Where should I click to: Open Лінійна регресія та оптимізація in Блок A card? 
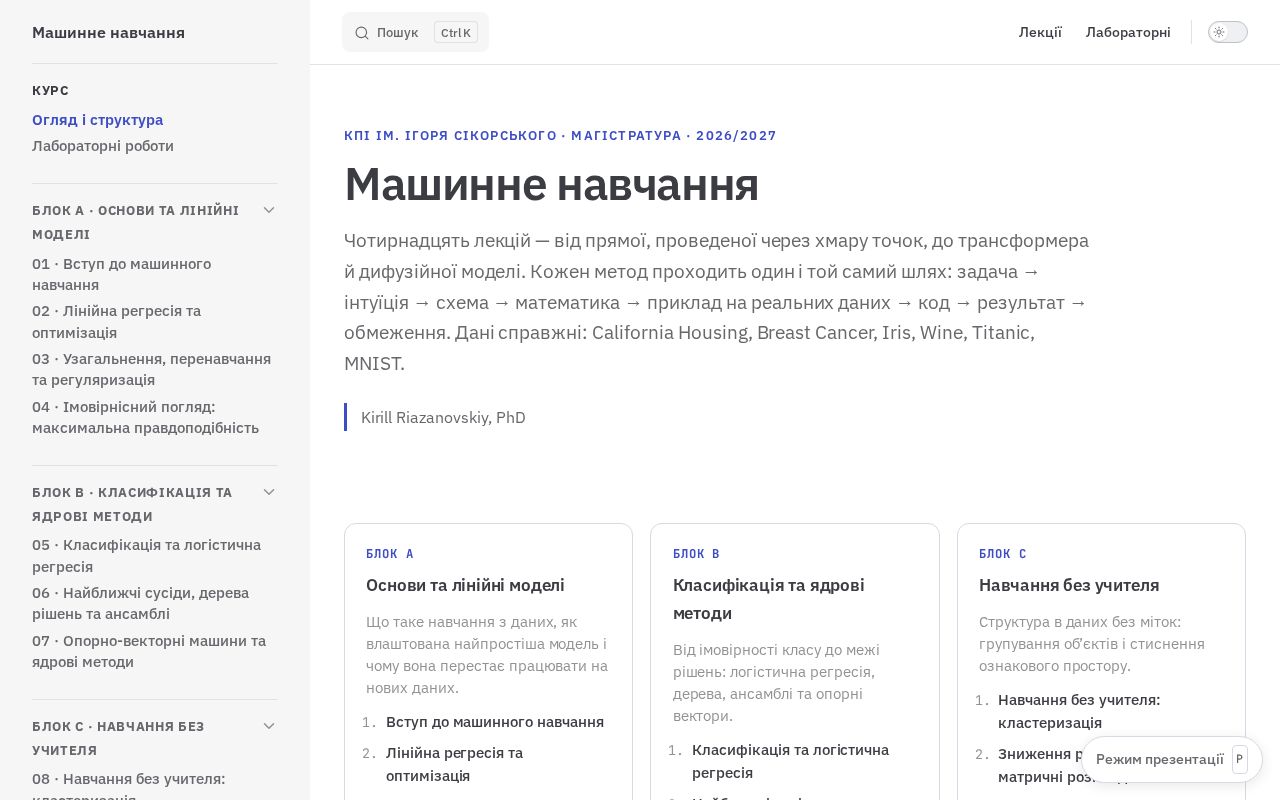pos(455,764)
